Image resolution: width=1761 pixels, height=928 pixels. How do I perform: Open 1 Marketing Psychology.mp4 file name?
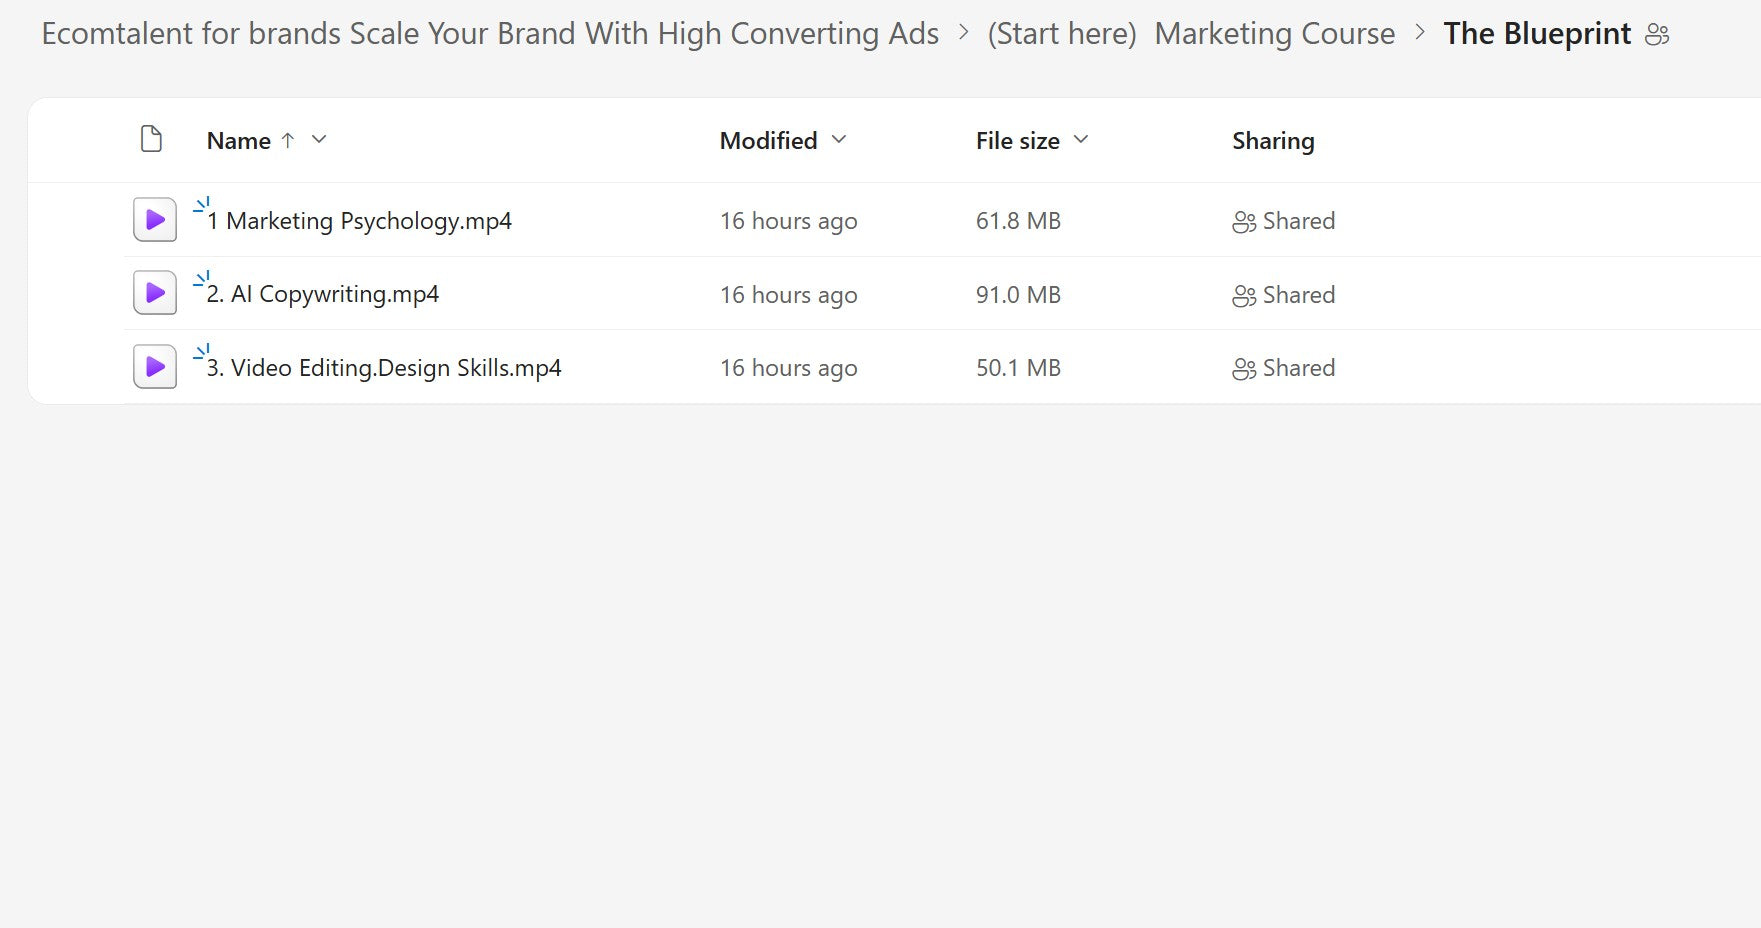pos(359,221)
